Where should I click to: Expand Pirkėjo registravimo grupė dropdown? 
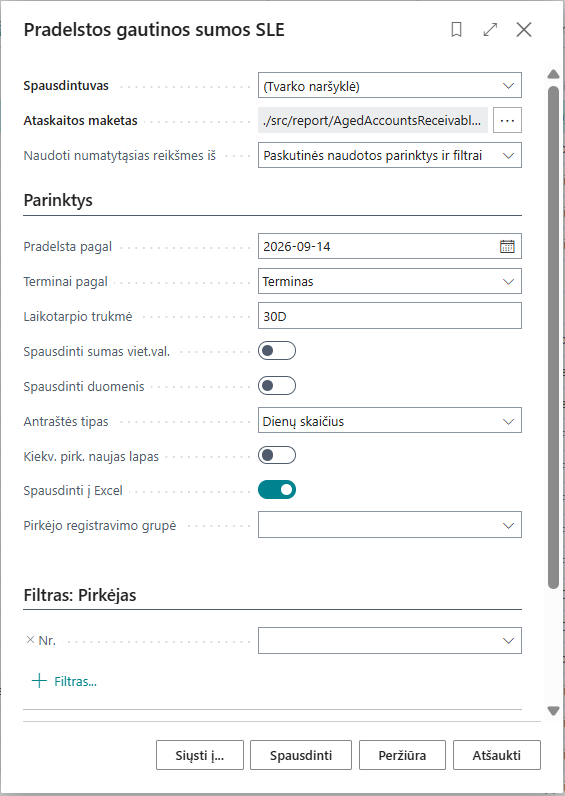[389, 525]
